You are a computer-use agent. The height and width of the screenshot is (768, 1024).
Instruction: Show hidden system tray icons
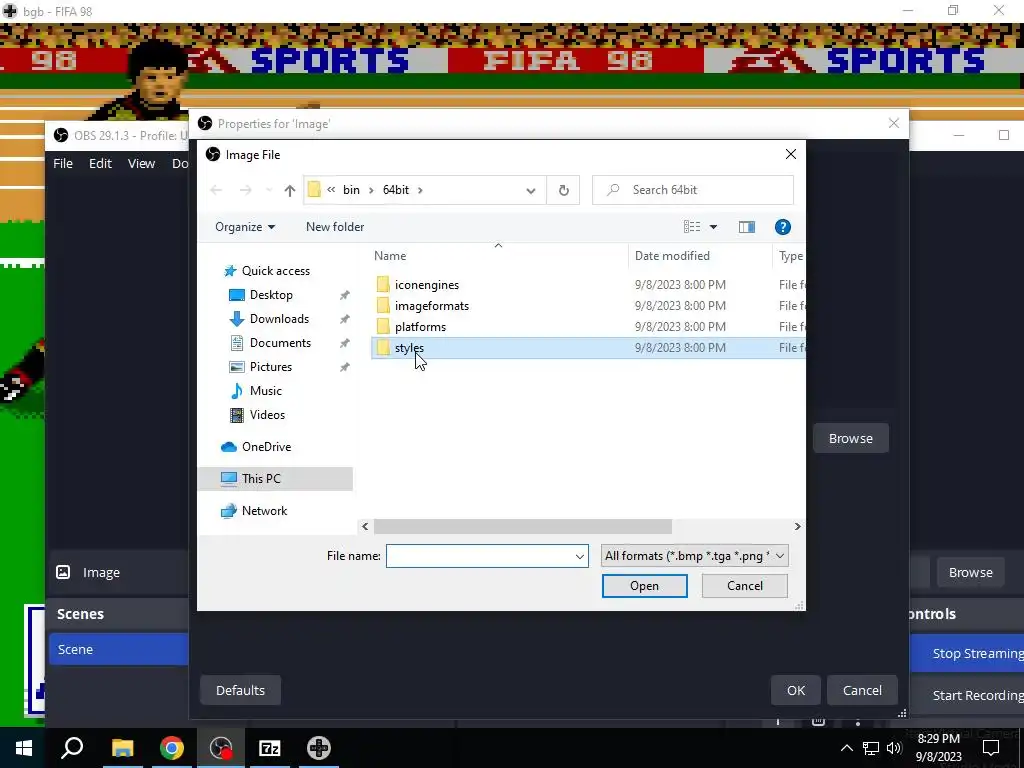click(x=846, y=748)
